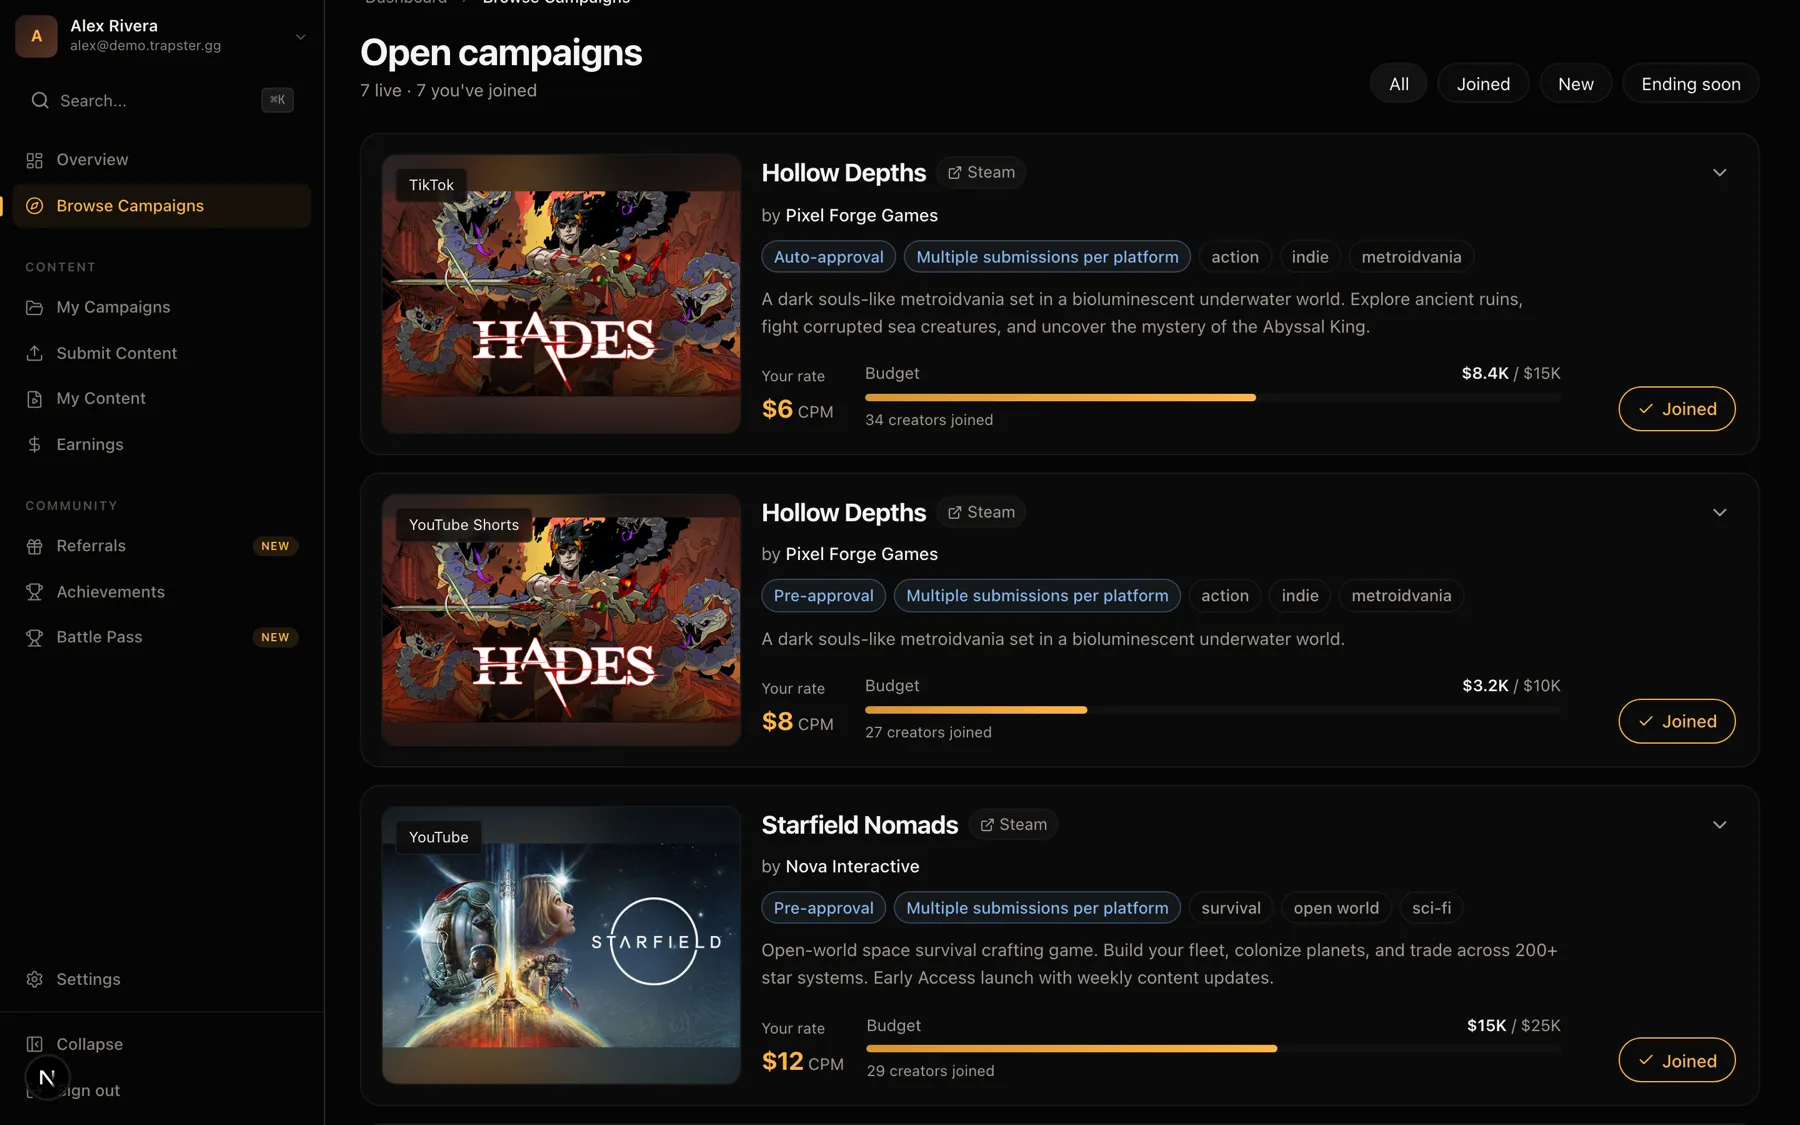Click the round N logo badge
1800x1125 pixels.
[47, 1077]
